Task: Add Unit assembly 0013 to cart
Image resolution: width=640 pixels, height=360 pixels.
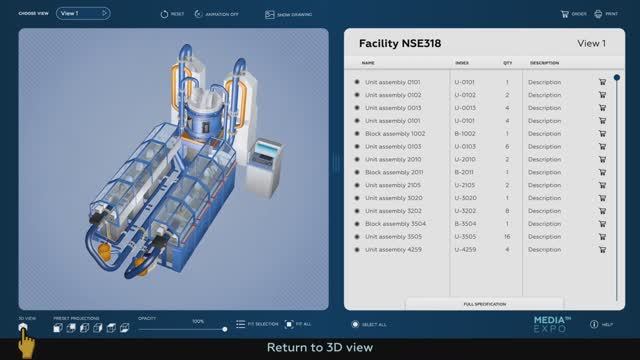Action: 602,108
